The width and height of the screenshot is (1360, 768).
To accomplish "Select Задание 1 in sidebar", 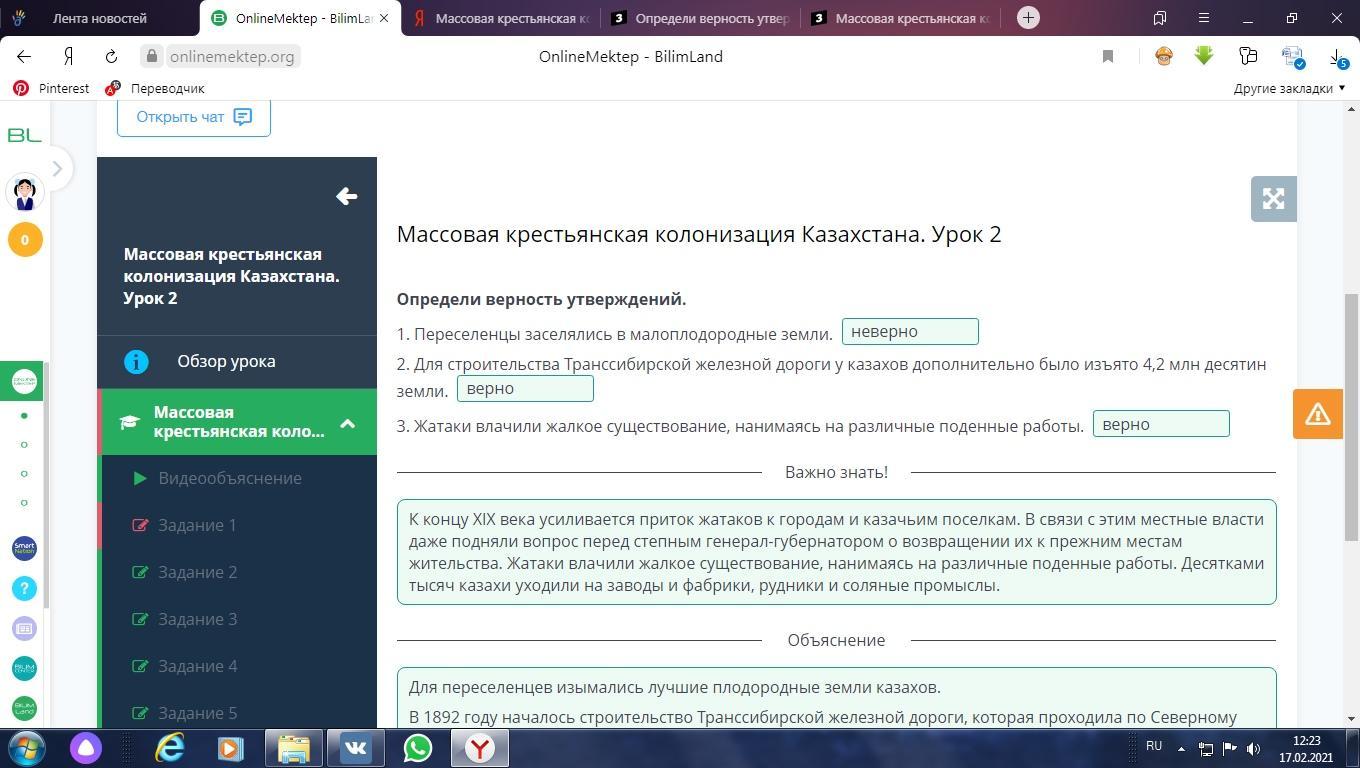I will tap(239, 525).
